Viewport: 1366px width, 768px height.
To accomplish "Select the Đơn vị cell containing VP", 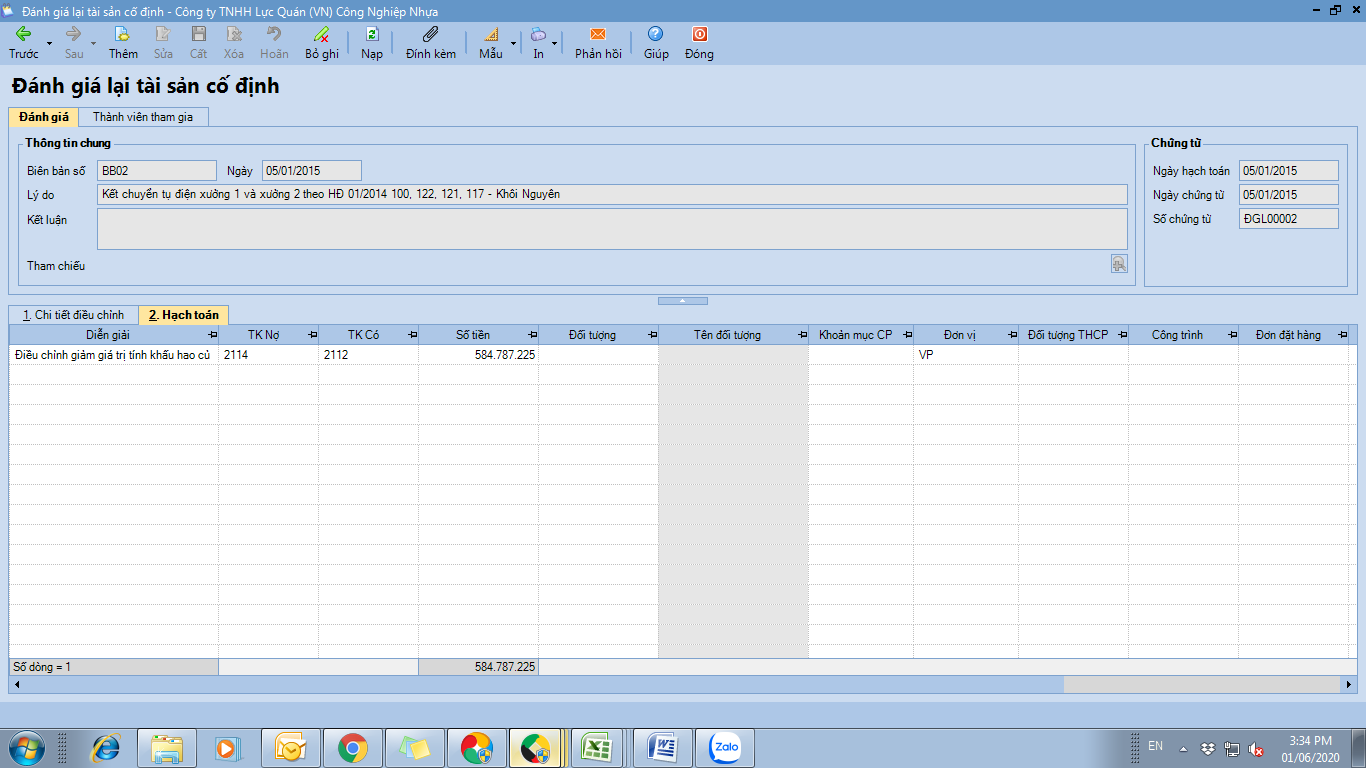I will coord(965,355).
